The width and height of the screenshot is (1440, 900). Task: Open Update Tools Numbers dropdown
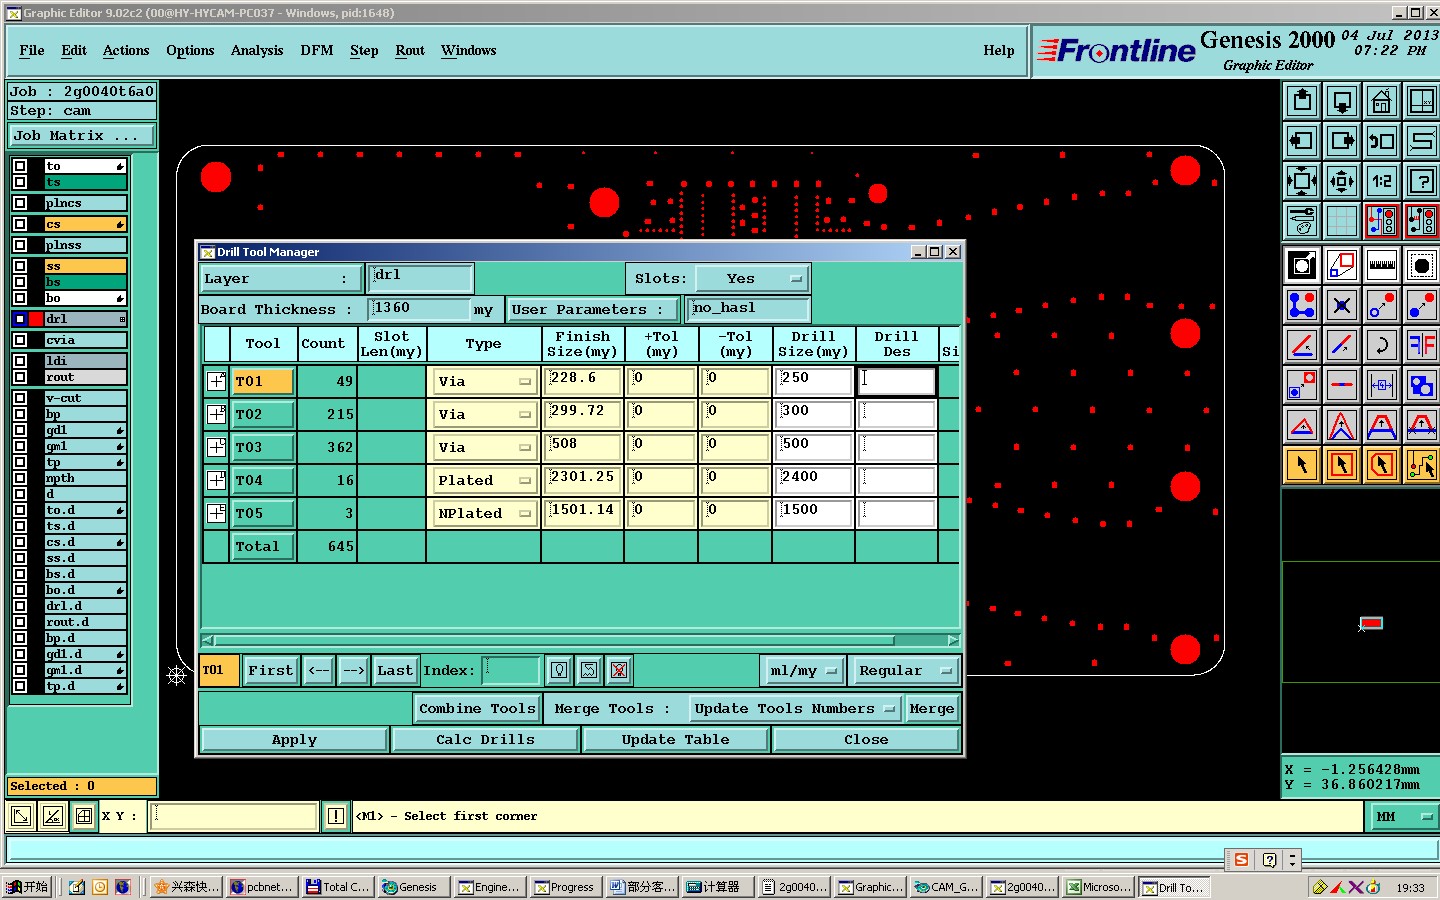coord(795,708)
